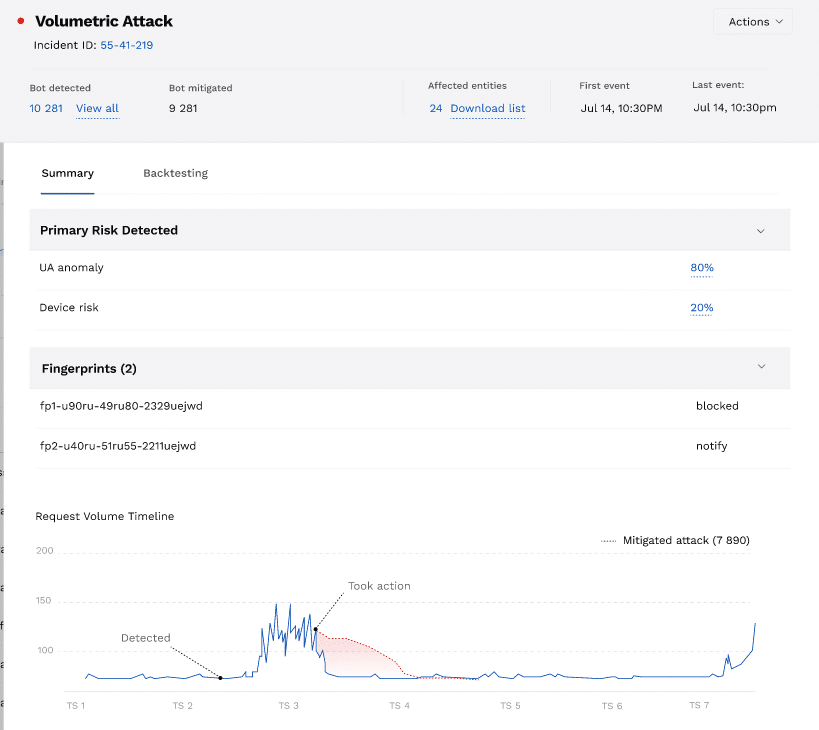The width and height of the screenshot is (819, 730).
Task: Click the UA anomaly 80% value
Action: coord(701,268)
